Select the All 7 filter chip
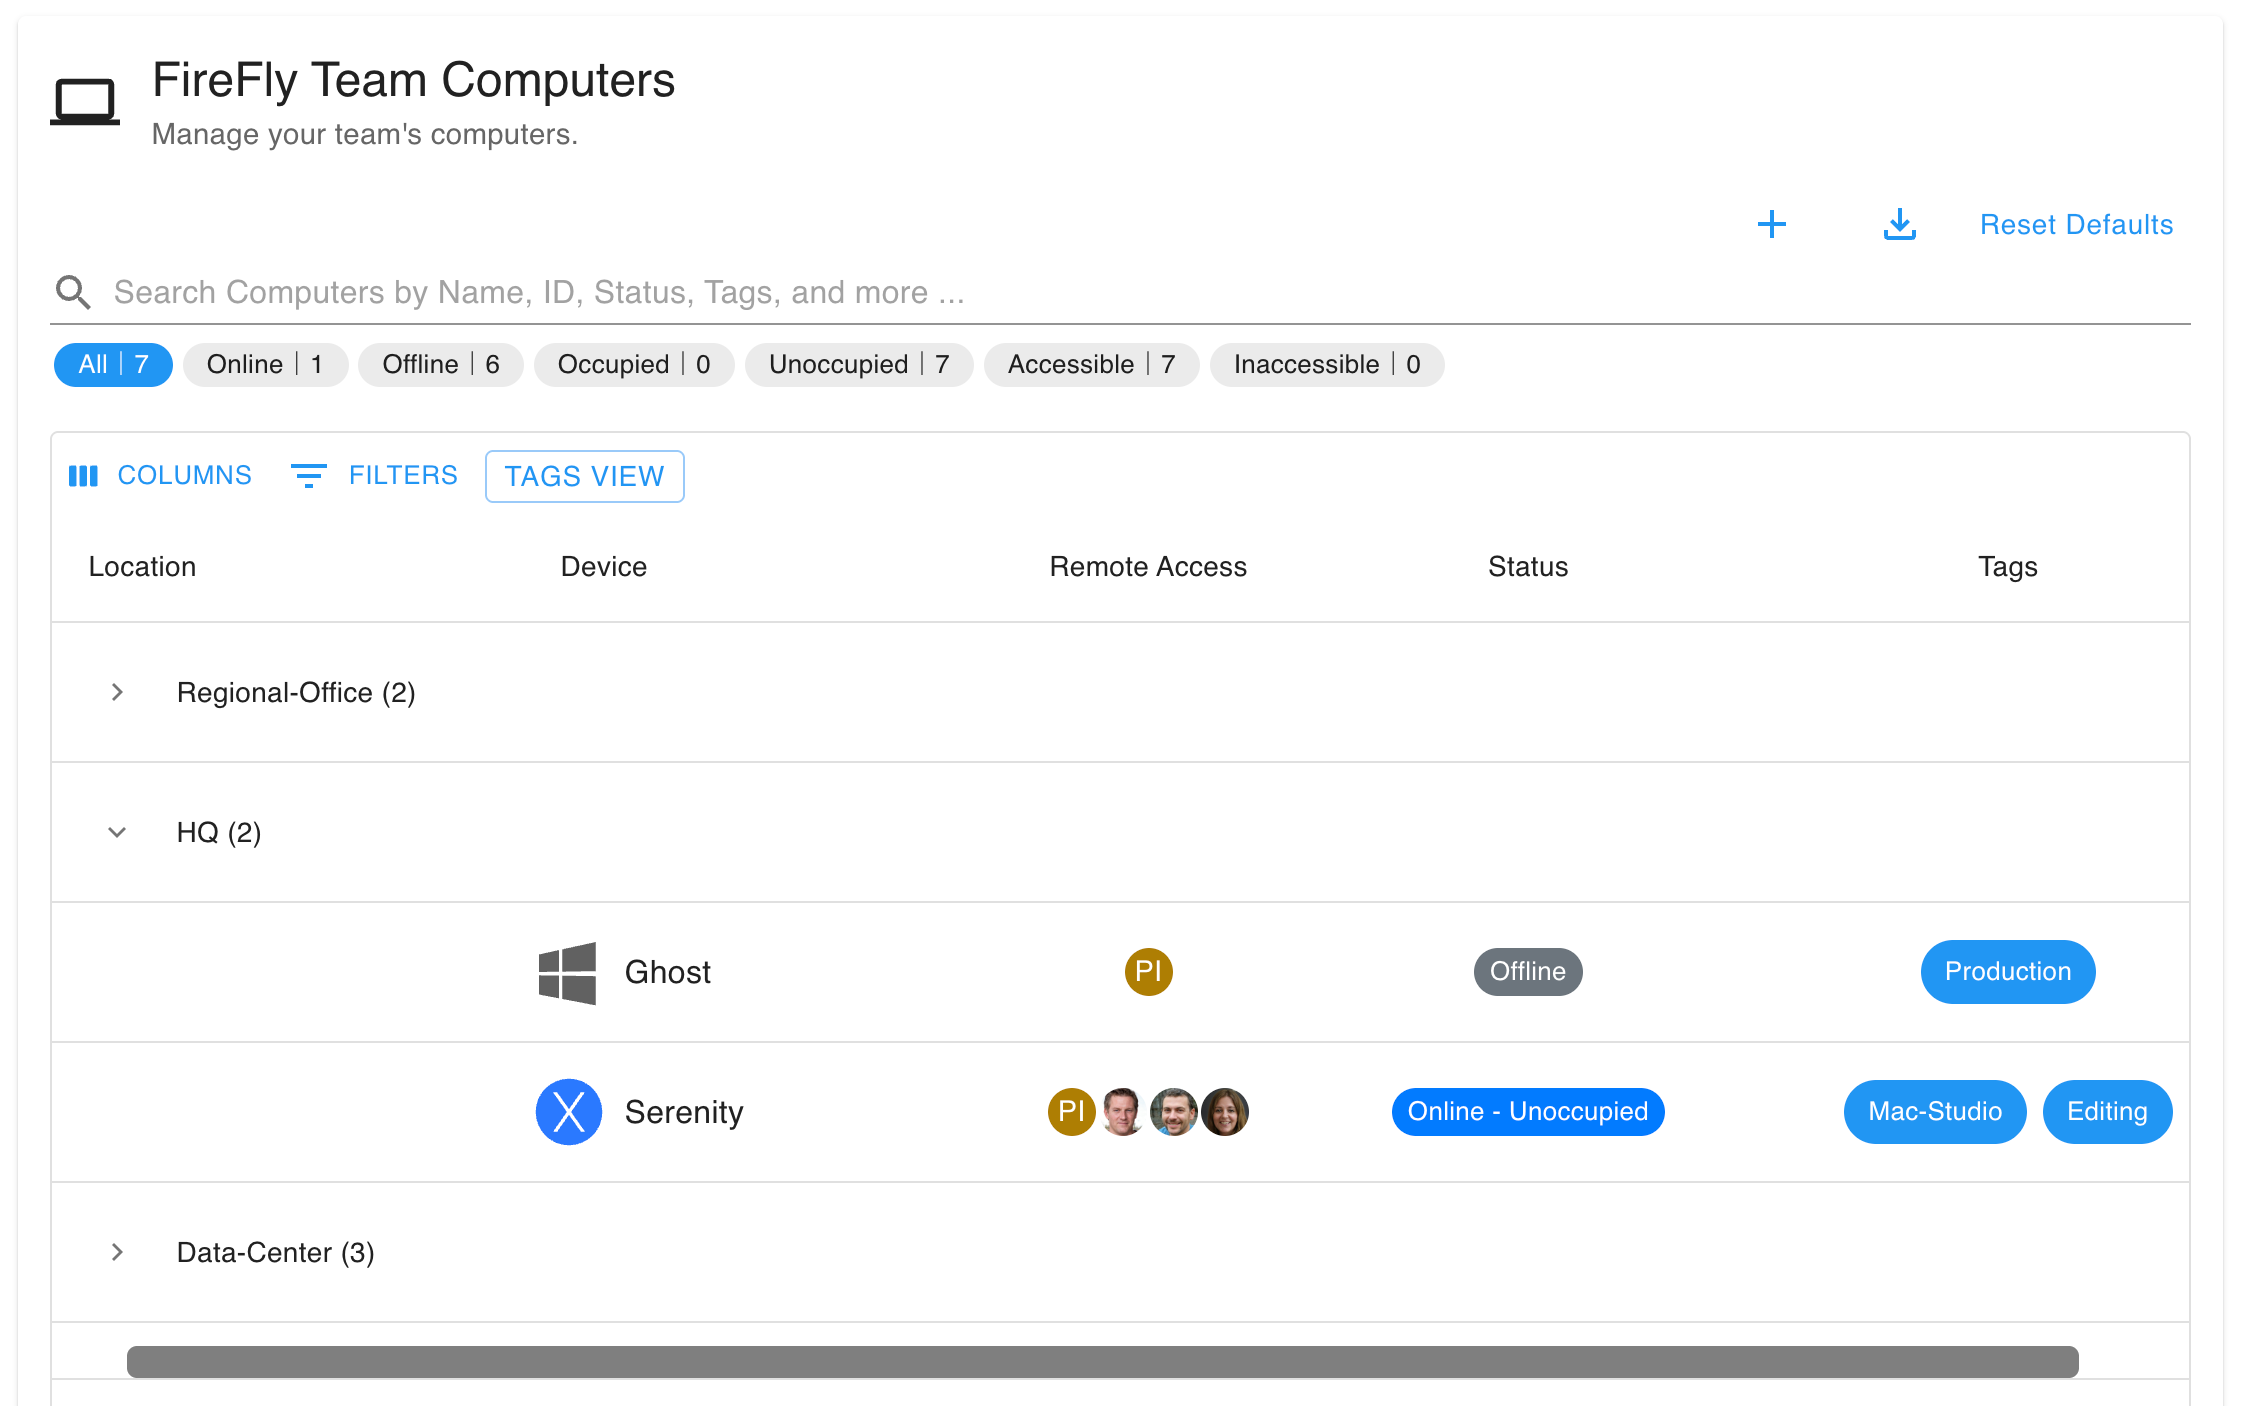 [x=113, y=364]
